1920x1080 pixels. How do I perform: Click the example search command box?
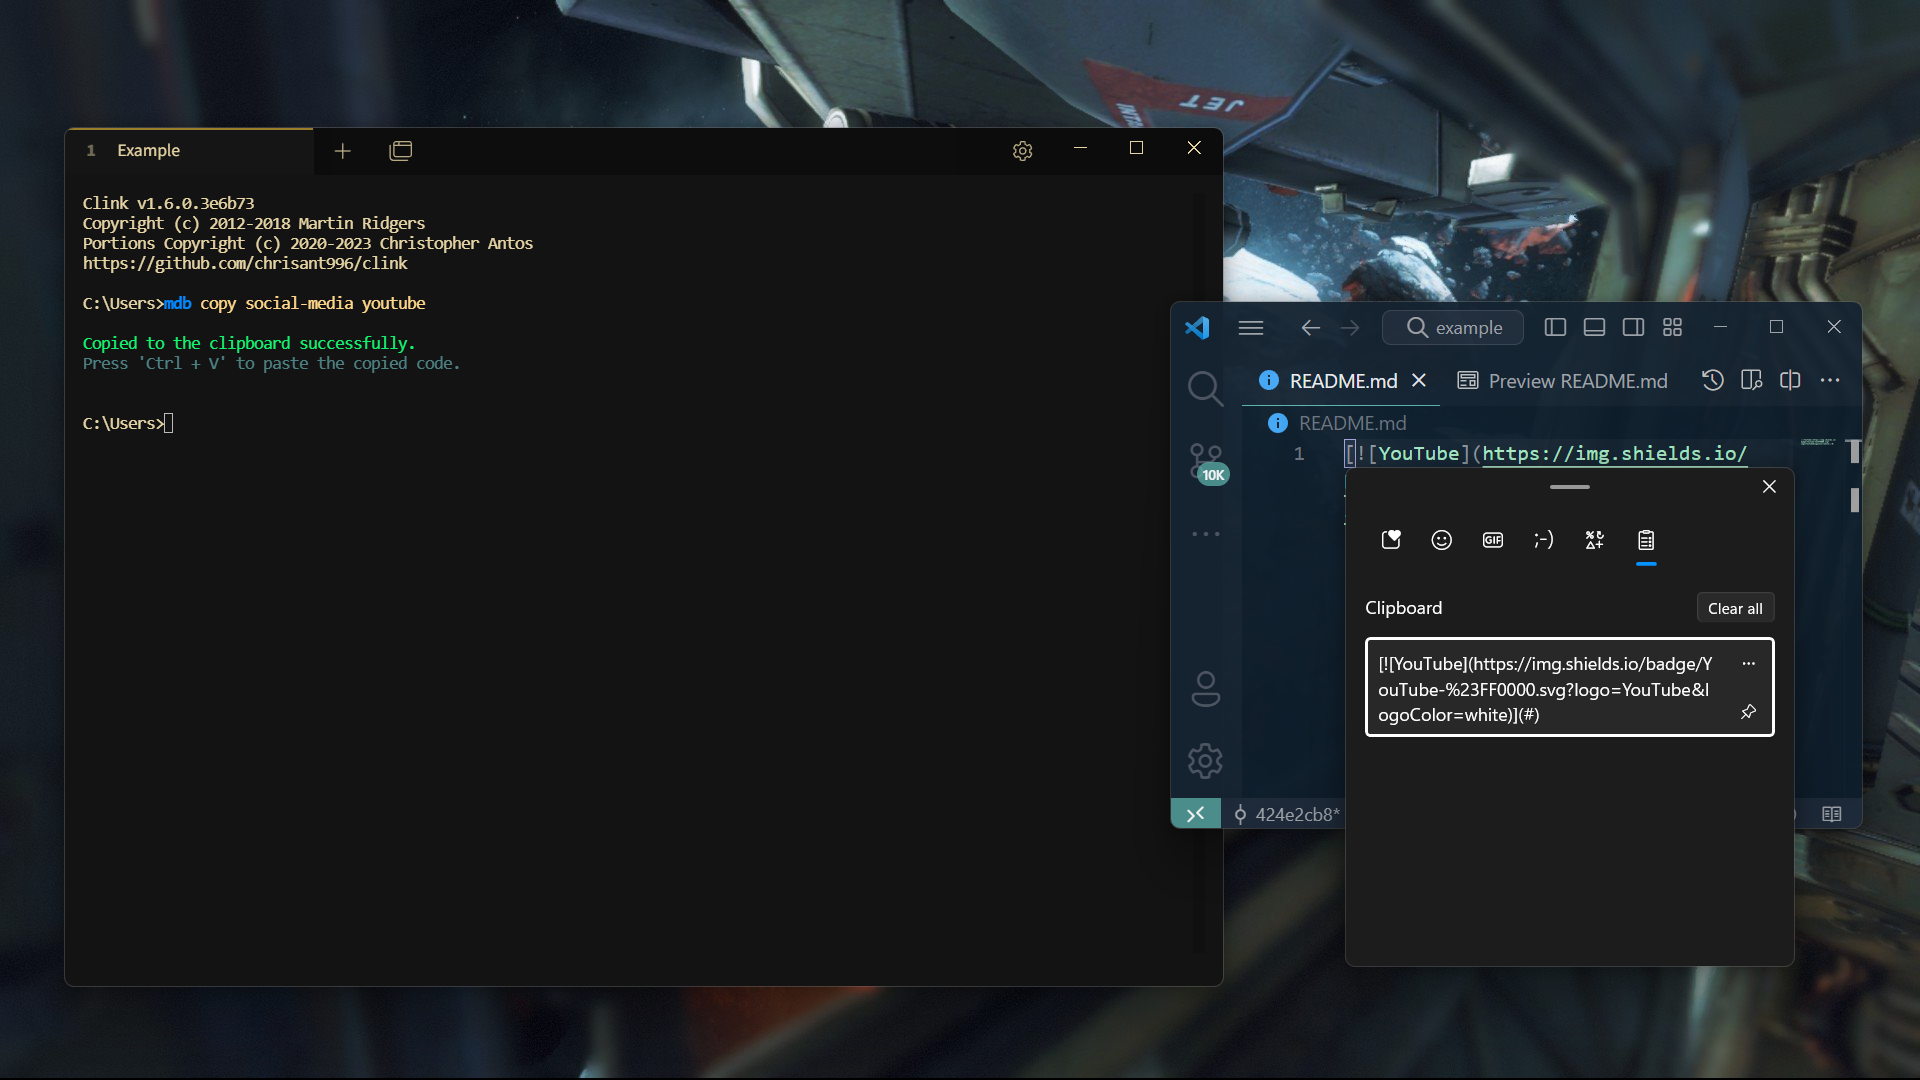(1453, 328)
